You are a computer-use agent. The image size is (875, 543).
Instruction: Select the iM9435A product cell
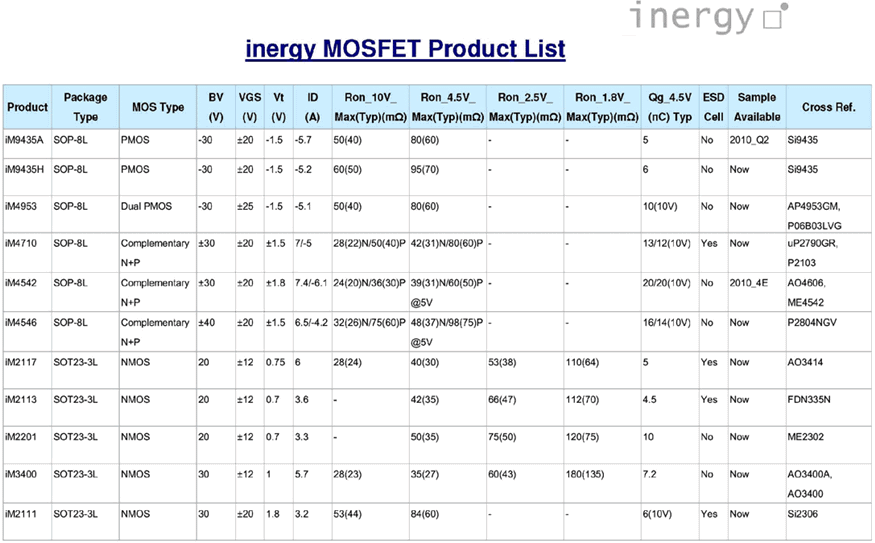click(24, 140)
